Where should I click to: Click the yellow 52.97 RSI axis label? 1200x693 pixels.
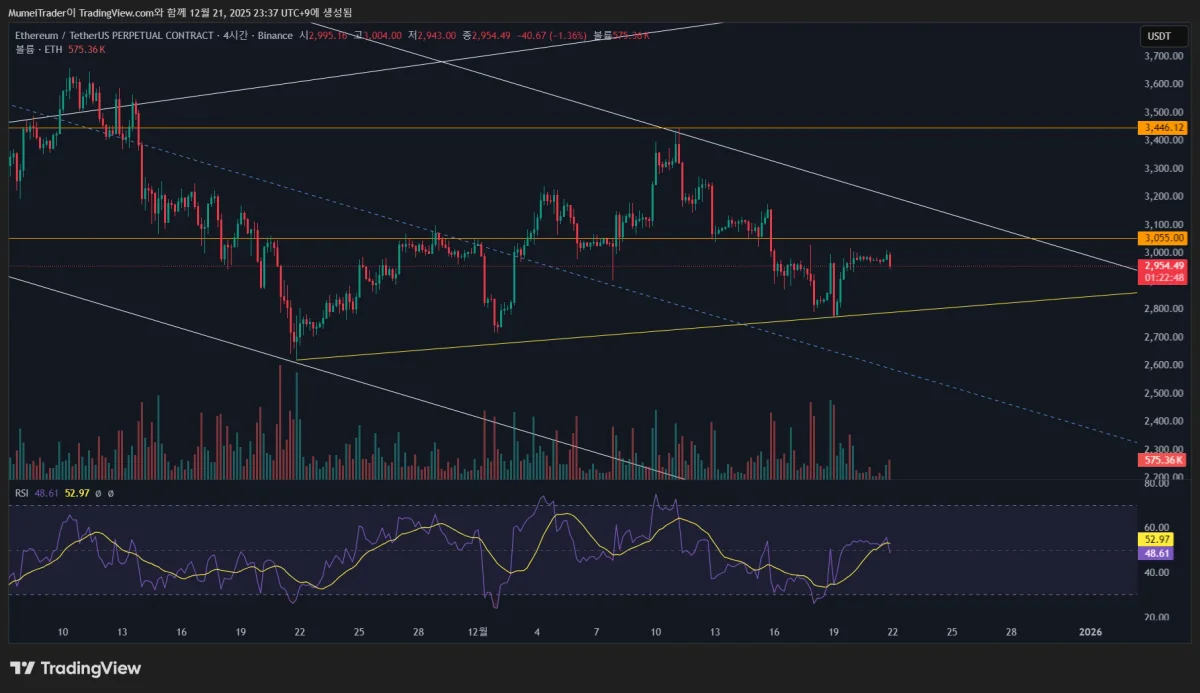(1156, 539)
